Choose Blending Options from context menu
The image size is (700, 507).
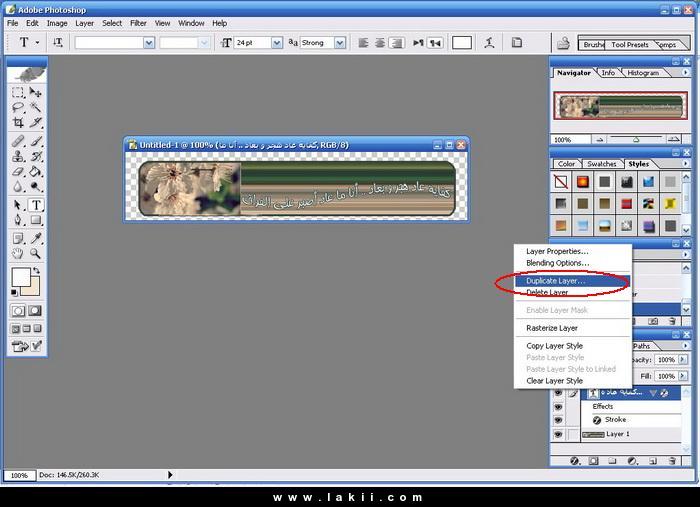[573, 263]
